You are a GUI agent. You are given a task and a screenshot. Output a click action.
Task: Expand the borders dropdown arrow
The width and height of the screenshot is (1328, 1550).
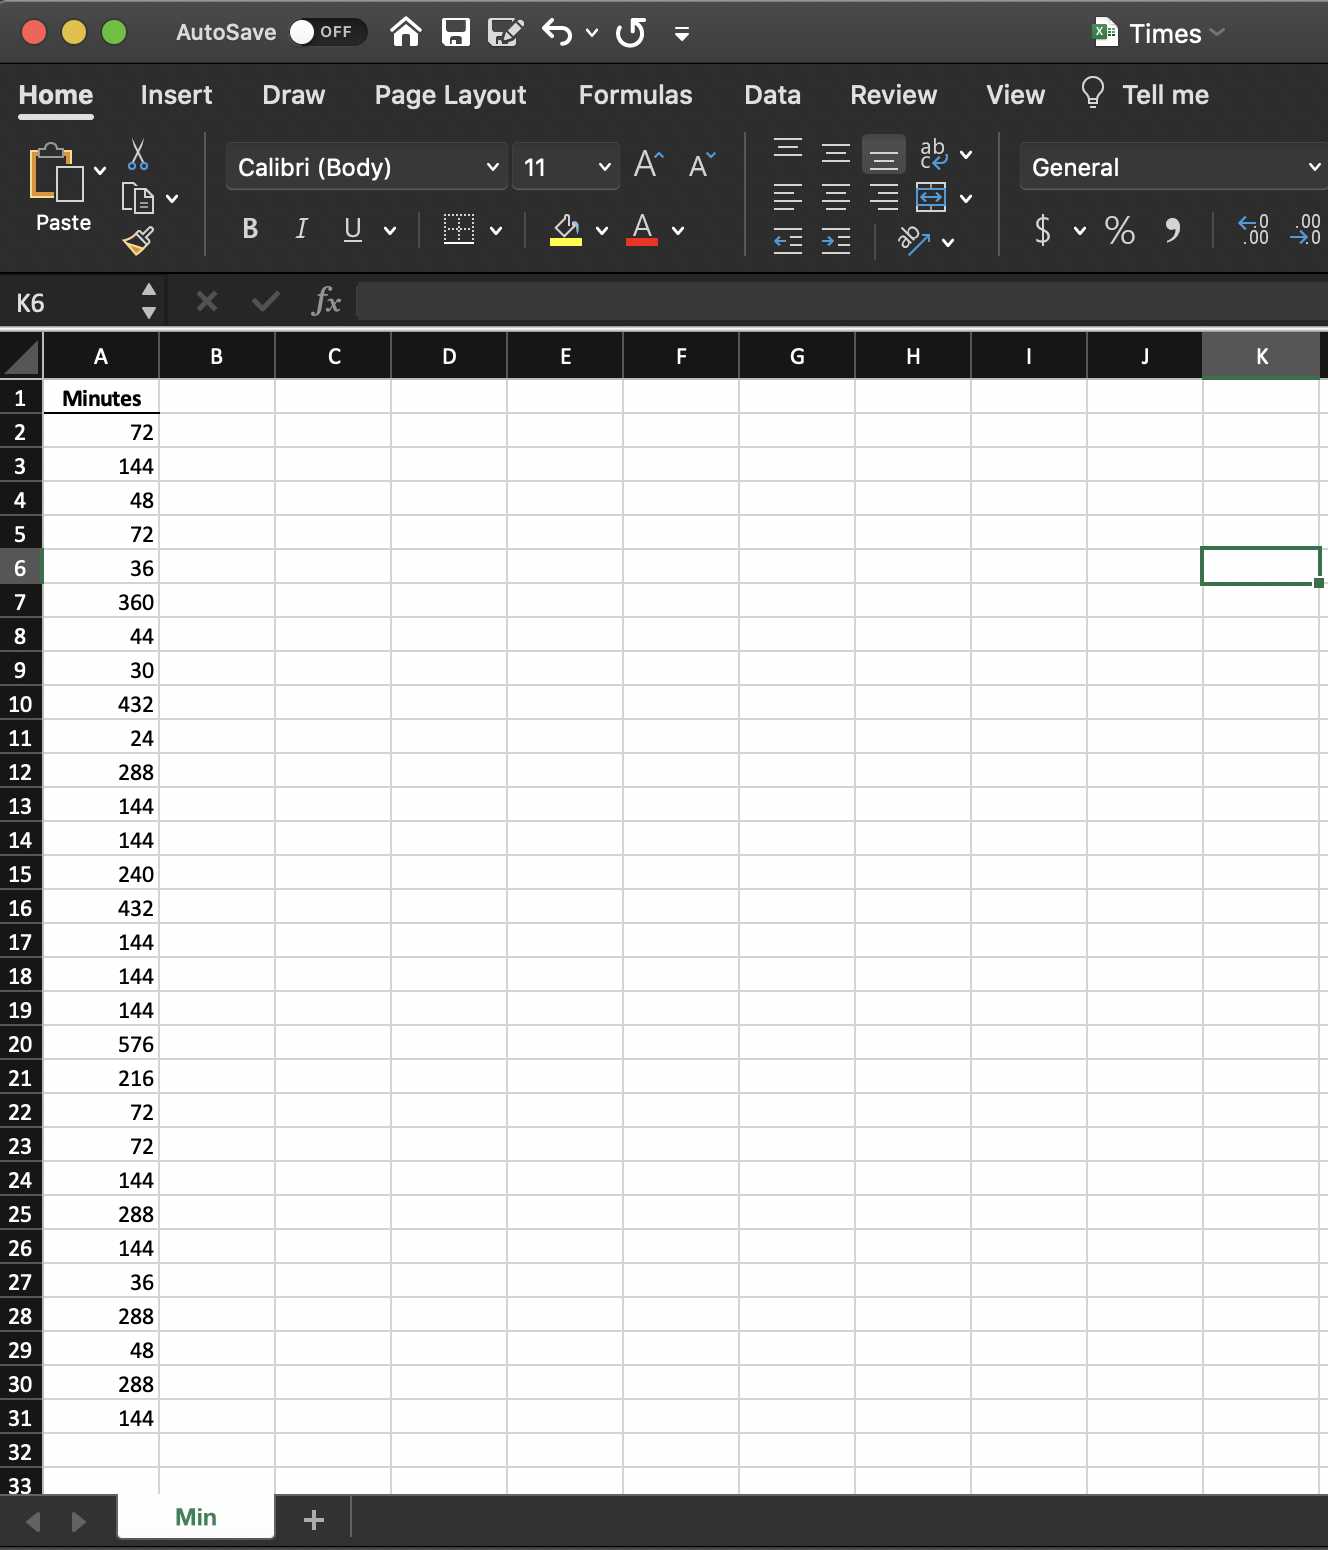(496, 231)
